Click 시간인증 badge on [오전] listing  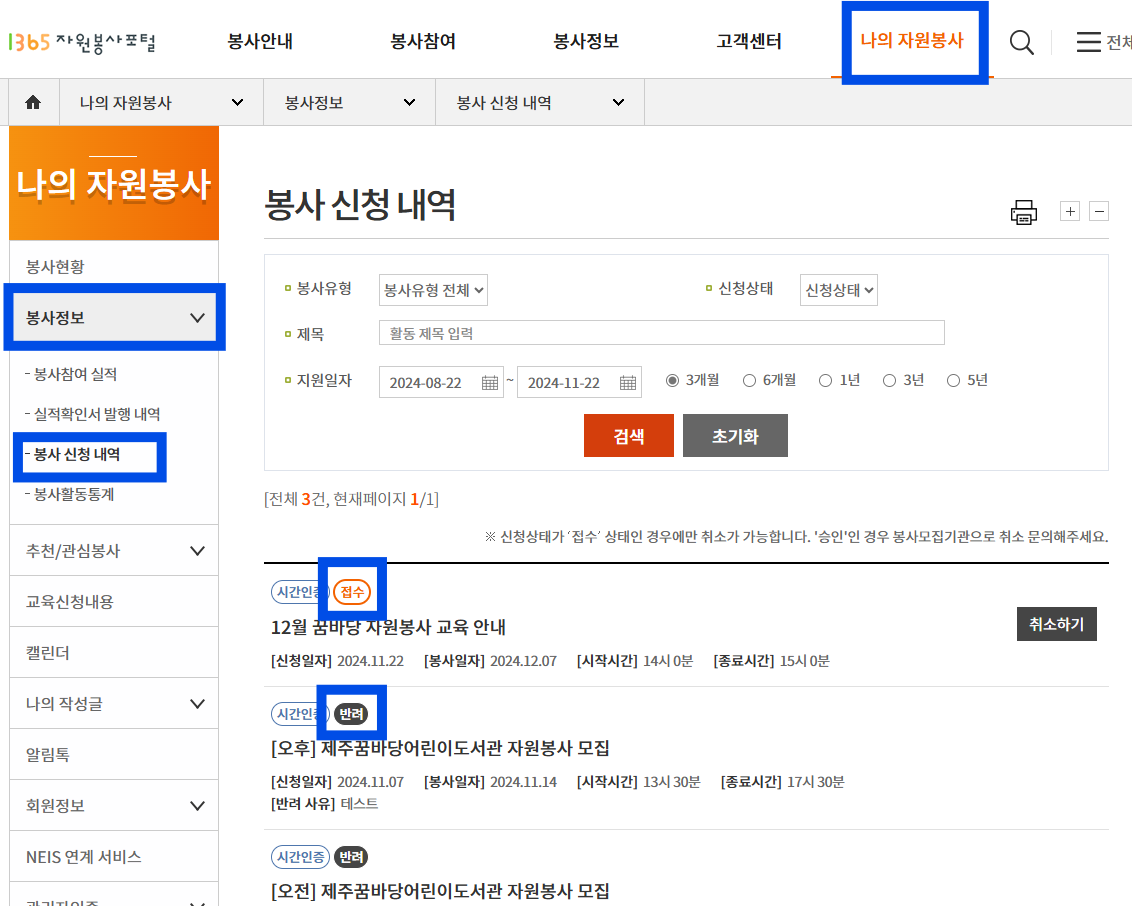(300, 857)
